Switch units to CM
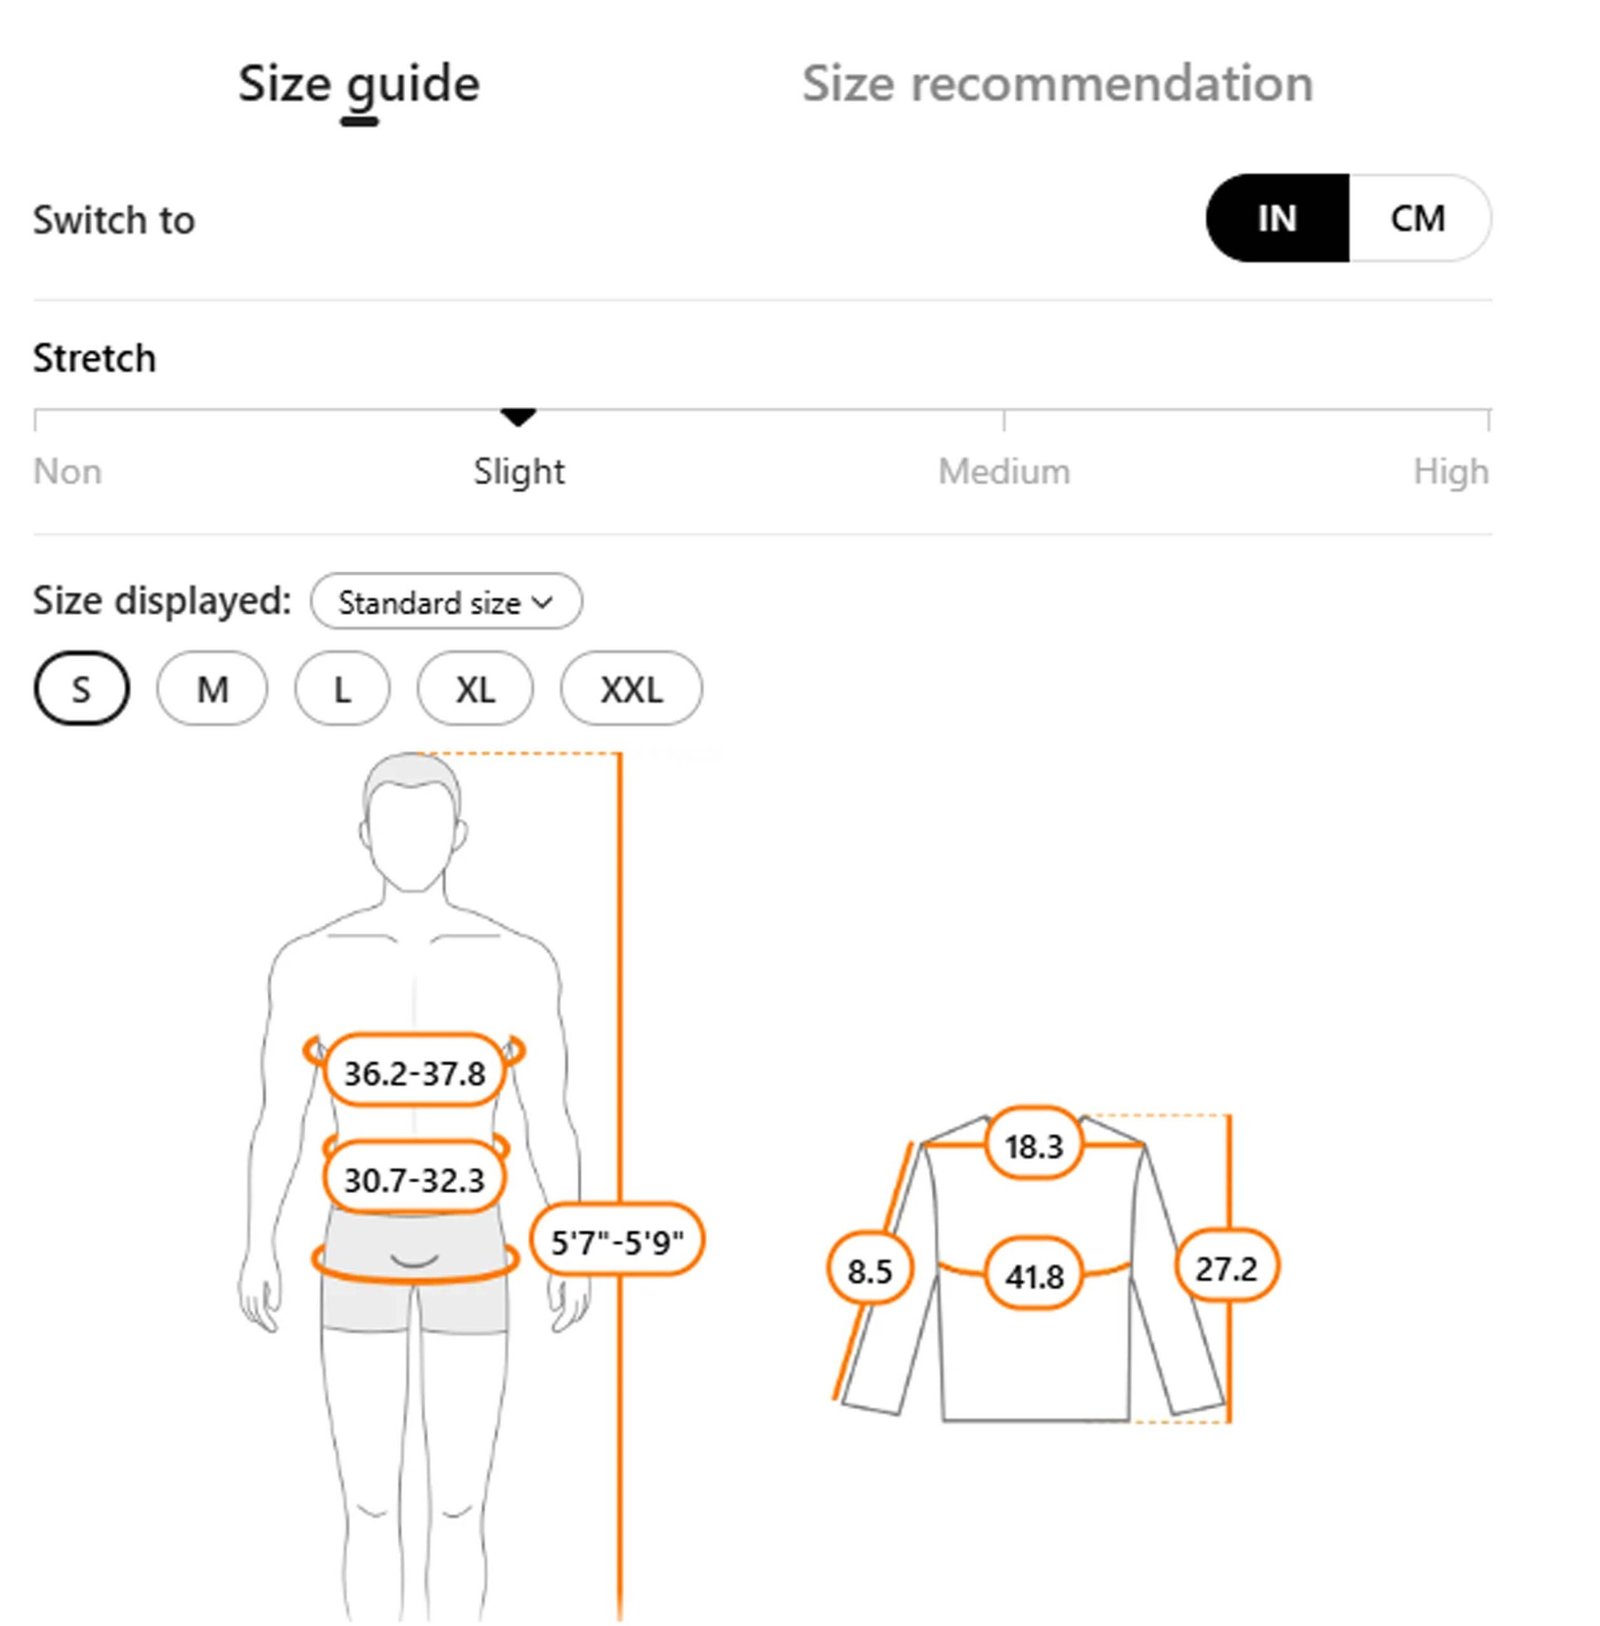The height and width of the screenshot is (1626, 1600). [1417, 218]
